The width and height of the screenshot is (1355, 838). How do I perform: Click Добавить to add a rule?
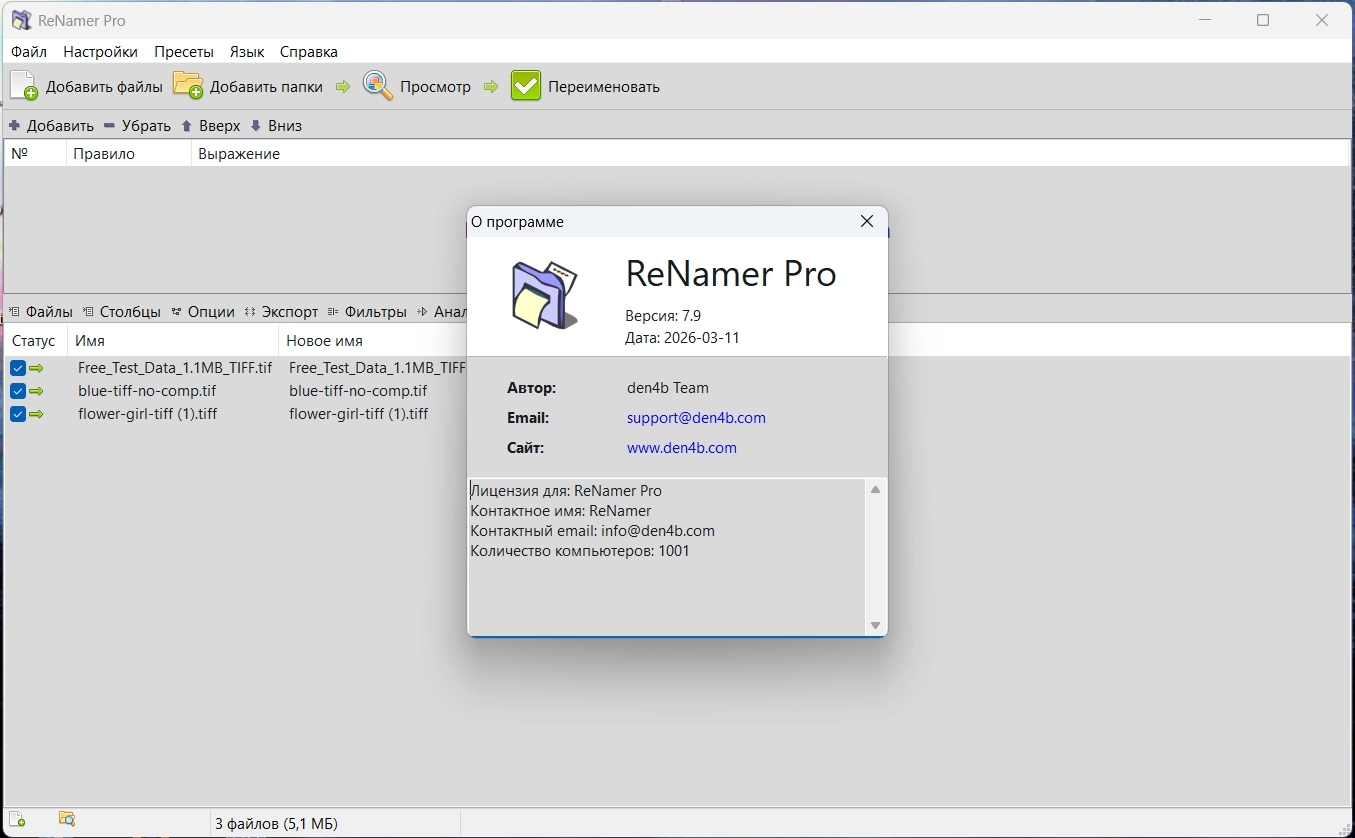tap(51, 126)
